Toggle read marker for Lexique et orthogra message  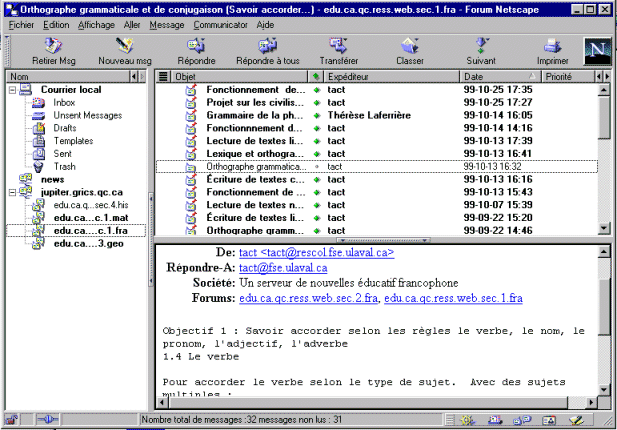(317, 154)
